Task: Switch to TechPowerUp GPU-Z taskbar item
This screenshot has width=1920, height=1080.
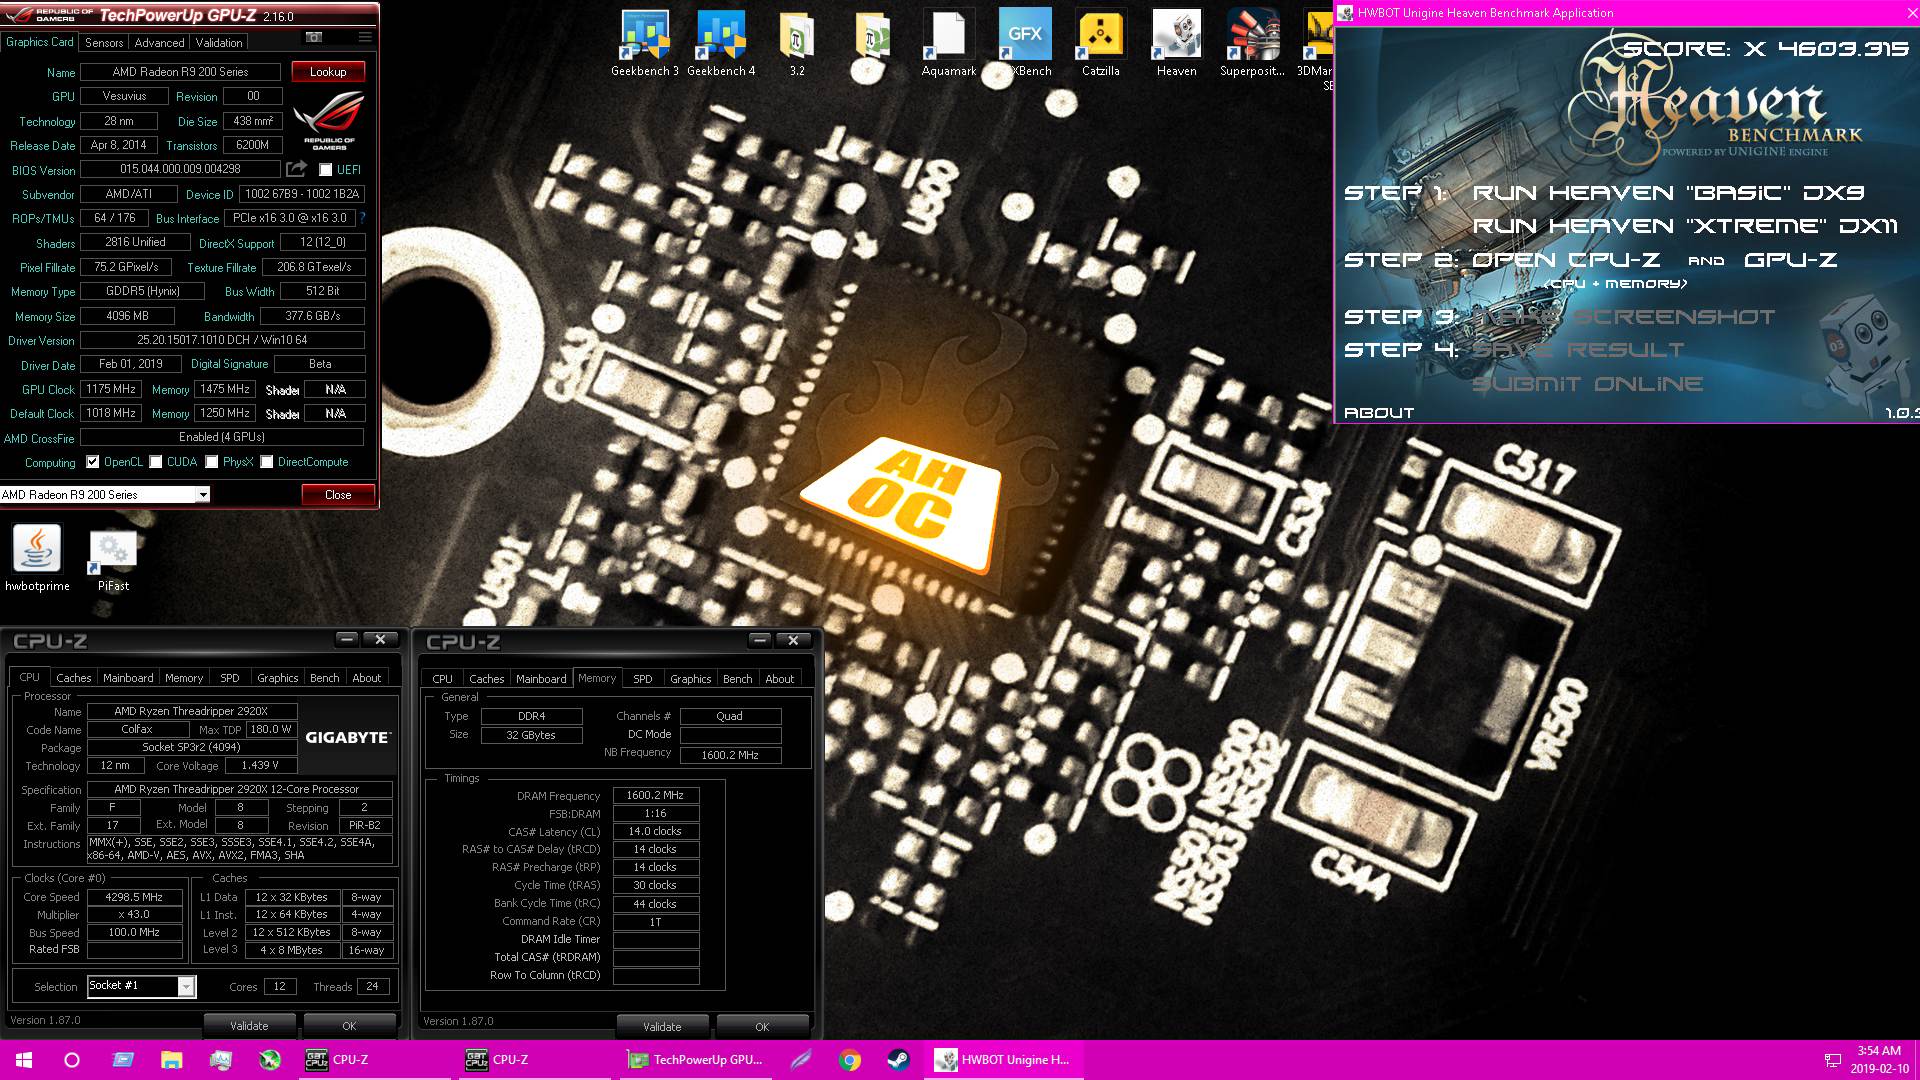Action: coord(697,1060)
